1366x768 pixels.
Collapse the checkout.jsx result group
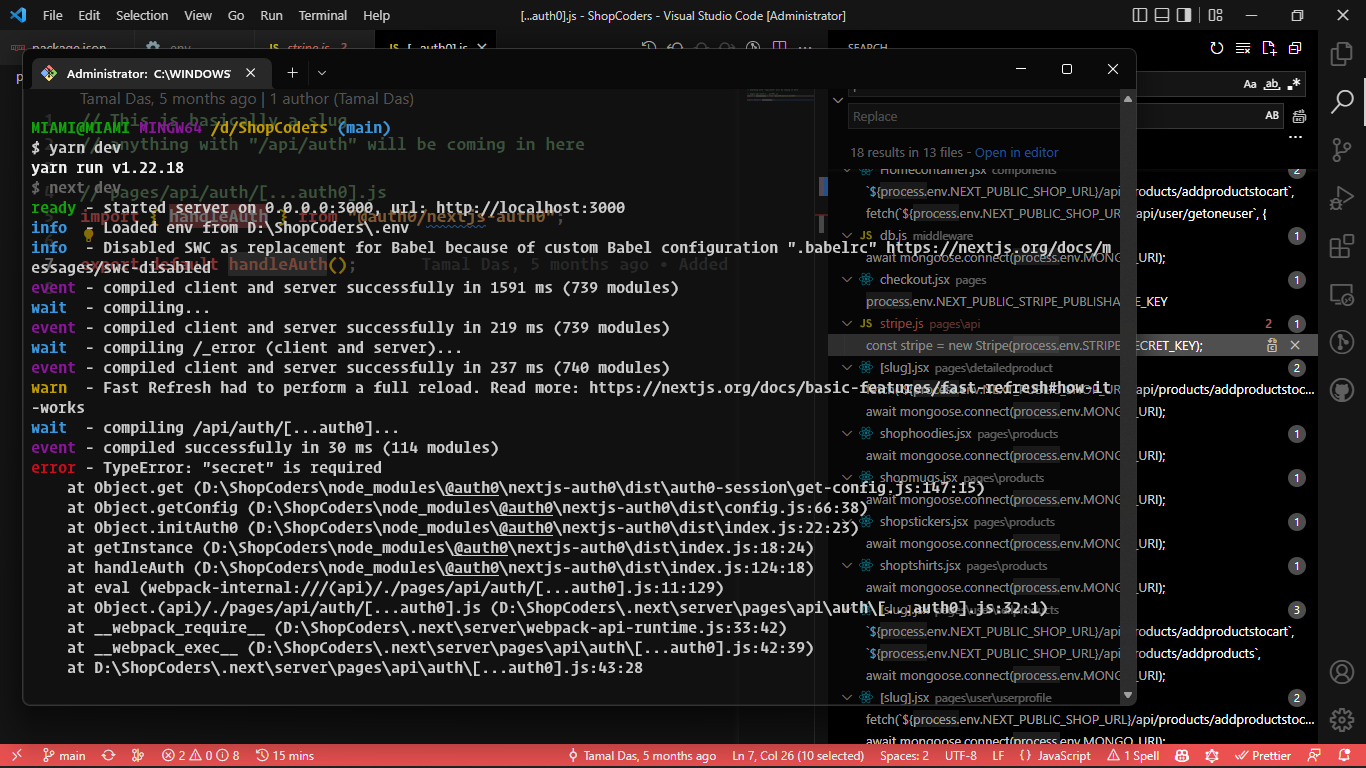(x=847, y=280)
